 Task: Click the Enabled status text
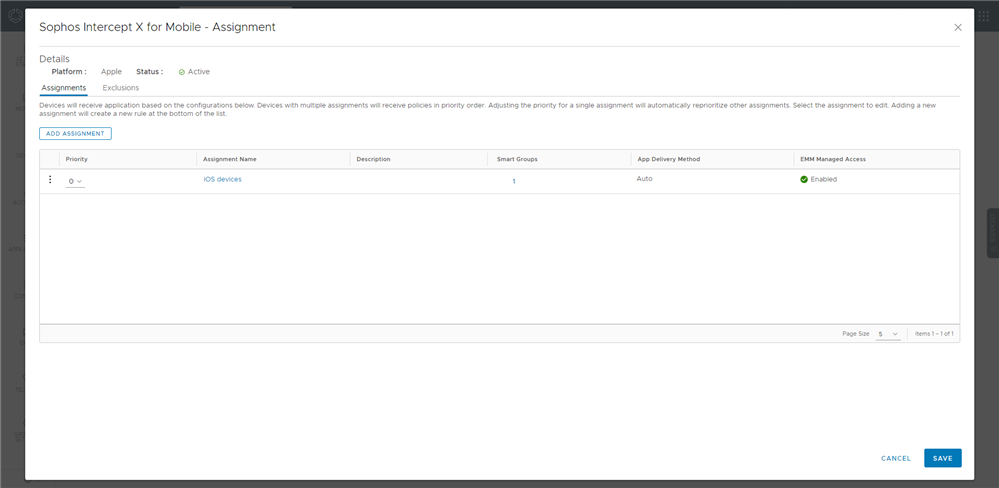(x=824, y=180)
